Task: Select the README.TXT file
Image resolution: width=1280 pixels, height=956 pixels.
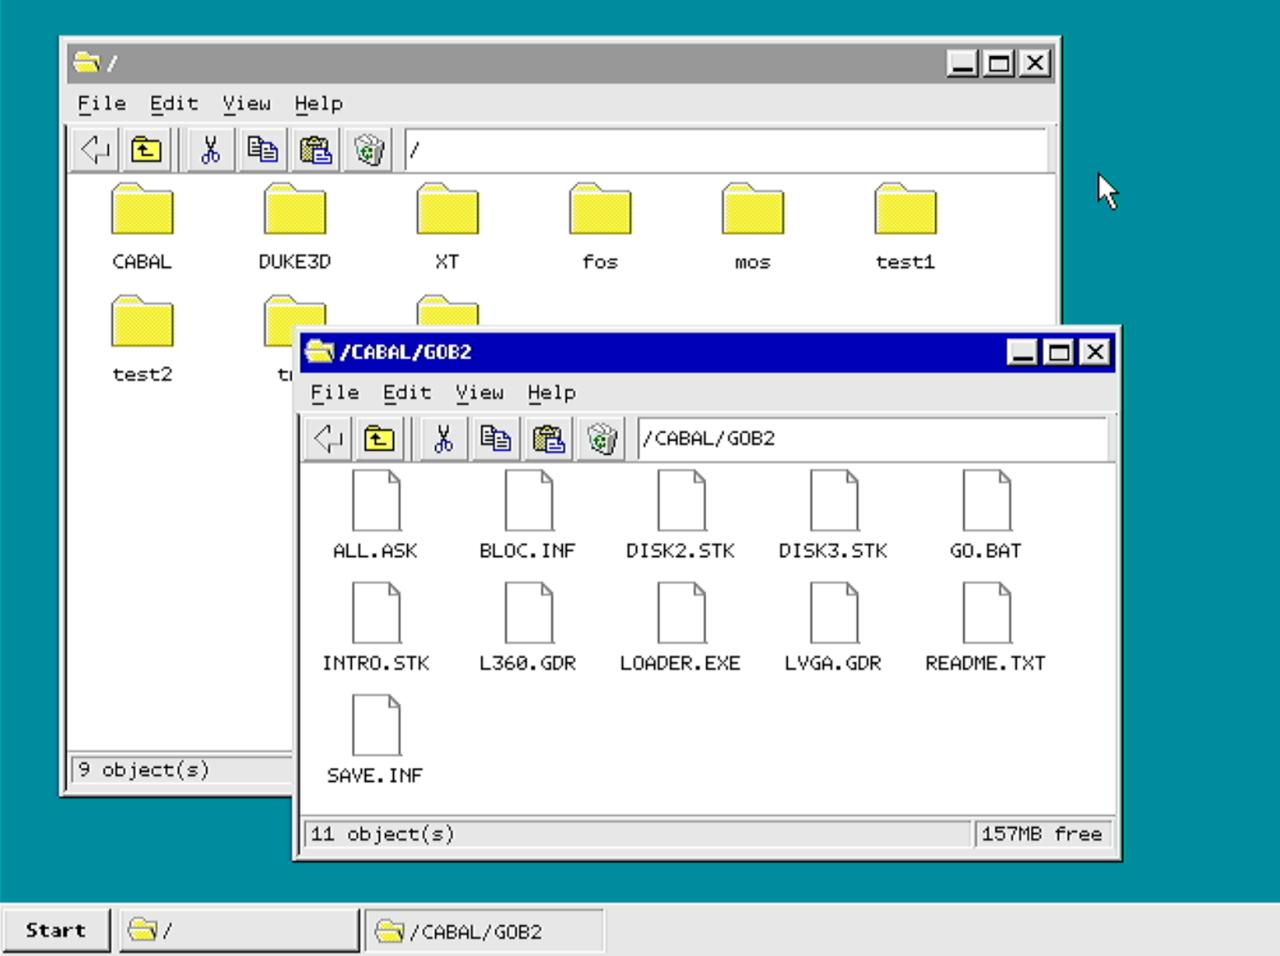Action: tap(986, 628)
